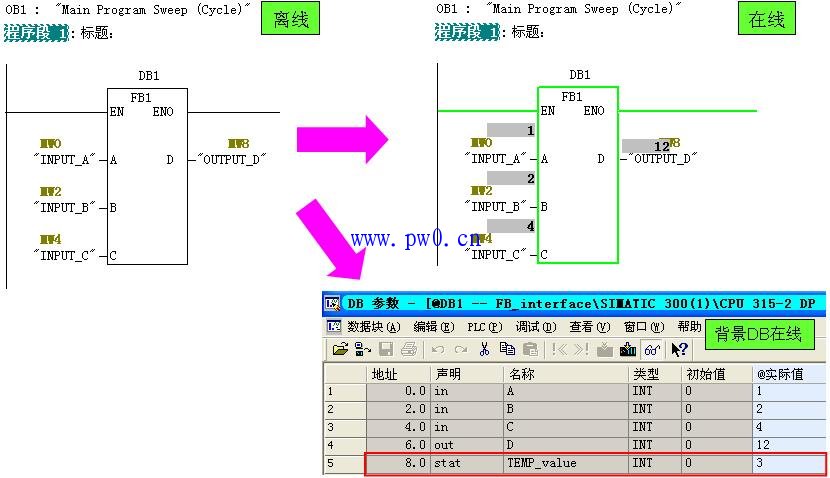The image size is (830, 478).
Task: Click the Save diskette toolbar icon
Action: (x=383, y=349)
